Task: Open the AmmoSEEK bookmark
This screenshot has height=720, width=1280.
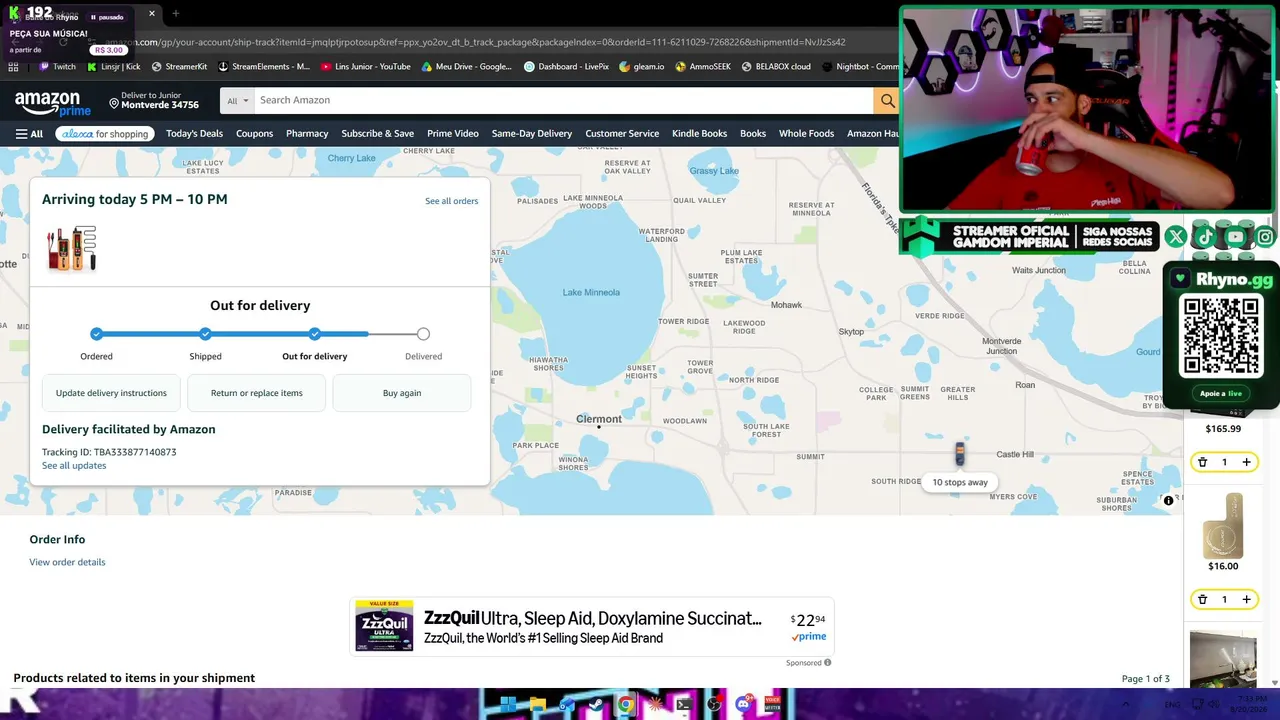Action: point(703,67)
